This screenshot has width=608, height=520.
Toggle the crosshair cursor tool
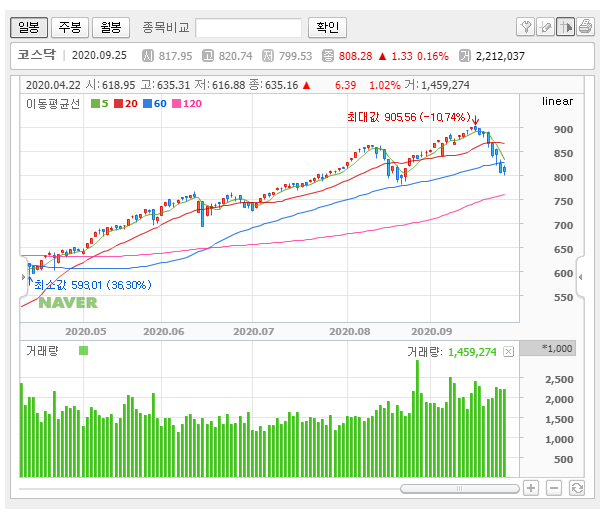[565, 27]
